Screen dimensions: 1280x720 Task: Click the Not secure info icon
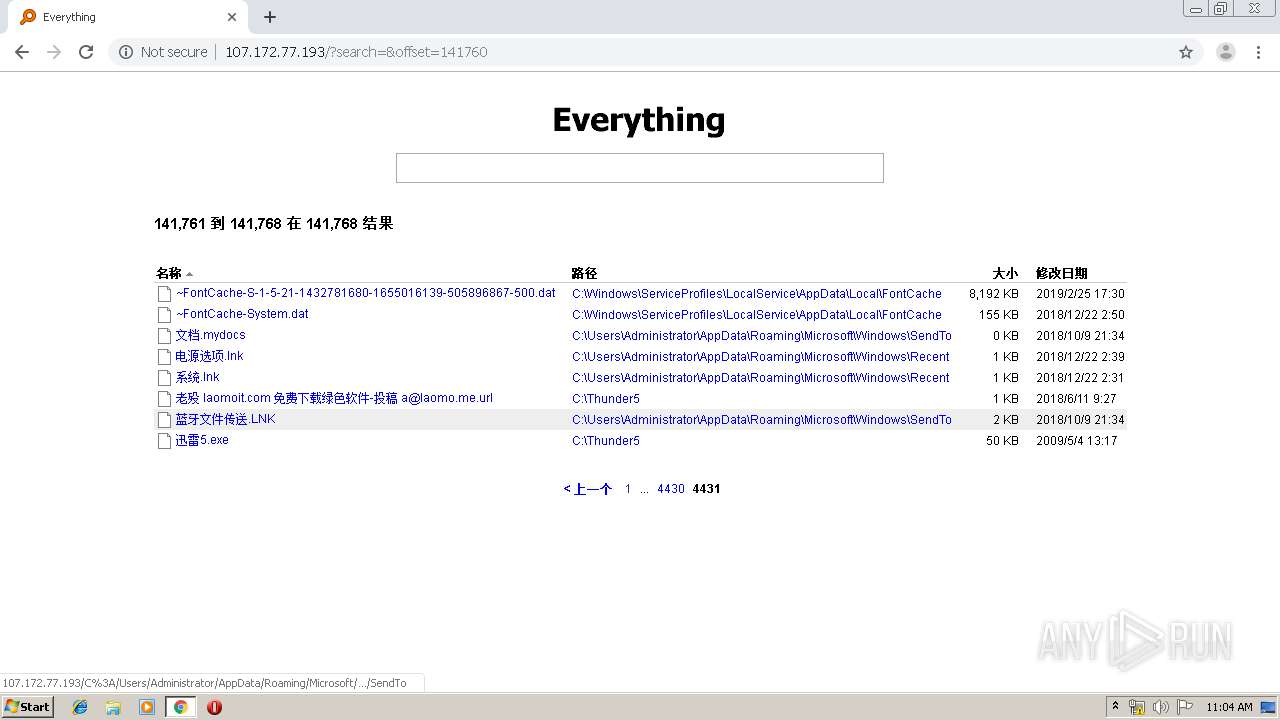coord(126,52)
